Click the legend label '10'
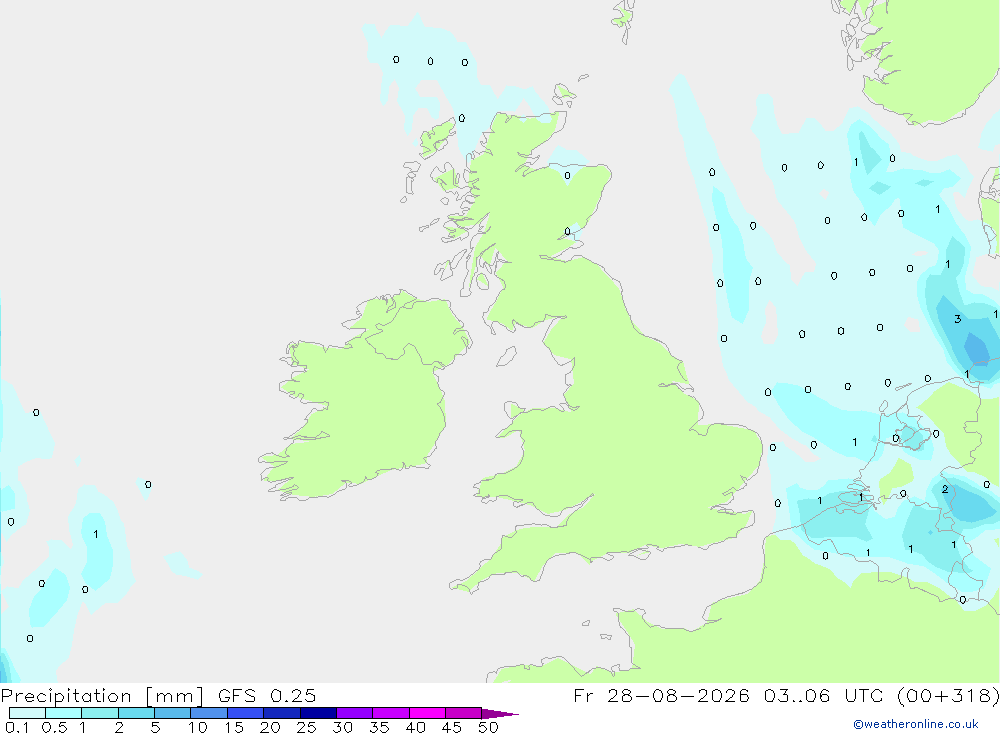This screenshot has width=1000, height=733. point(198,727)
